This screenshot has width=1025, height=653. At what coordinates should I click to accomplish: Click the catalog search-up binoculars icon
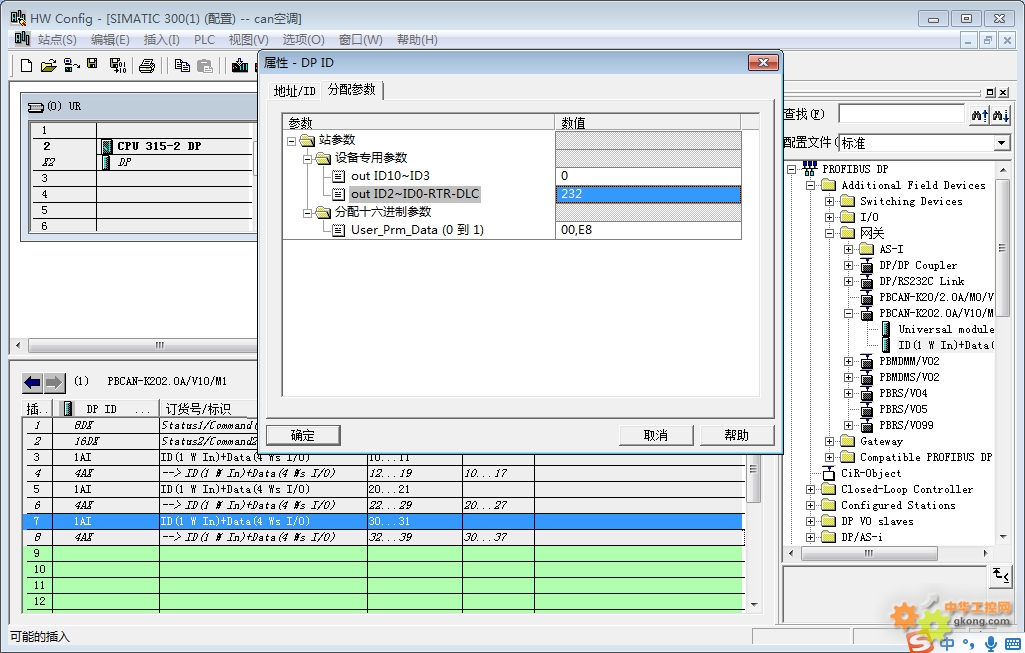[979, 114]
